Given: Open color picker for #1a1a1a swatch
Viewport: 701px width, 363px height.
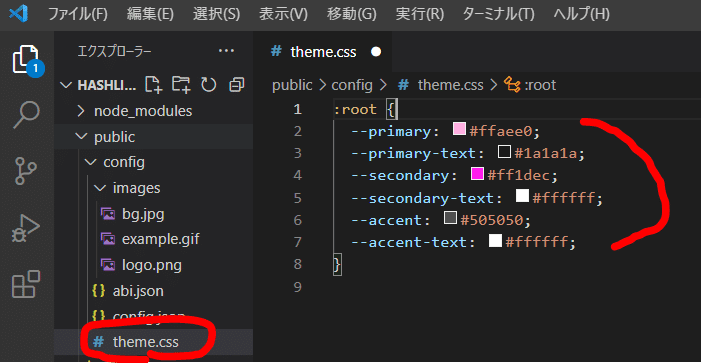Looking at the screenshot, I should pyautogui.click(x=504, y=152).
